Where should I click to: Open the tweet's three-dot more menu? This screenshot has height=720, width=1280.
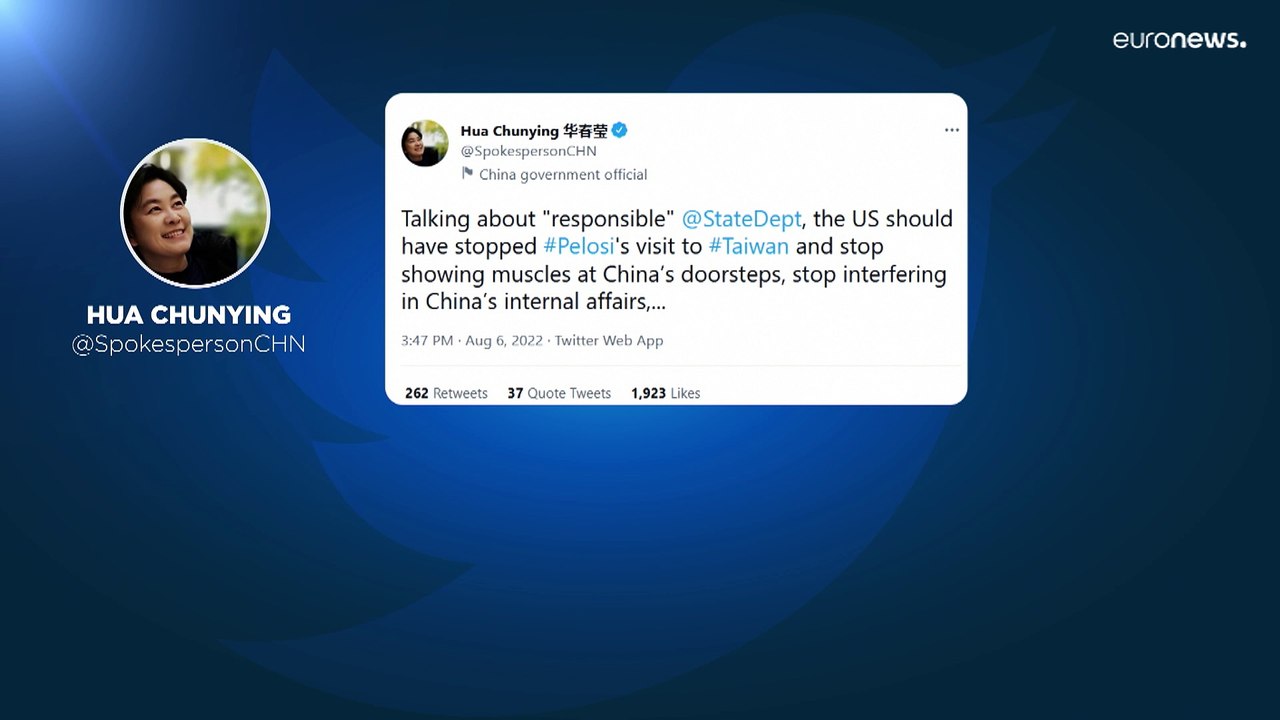[x=951, y=130]
